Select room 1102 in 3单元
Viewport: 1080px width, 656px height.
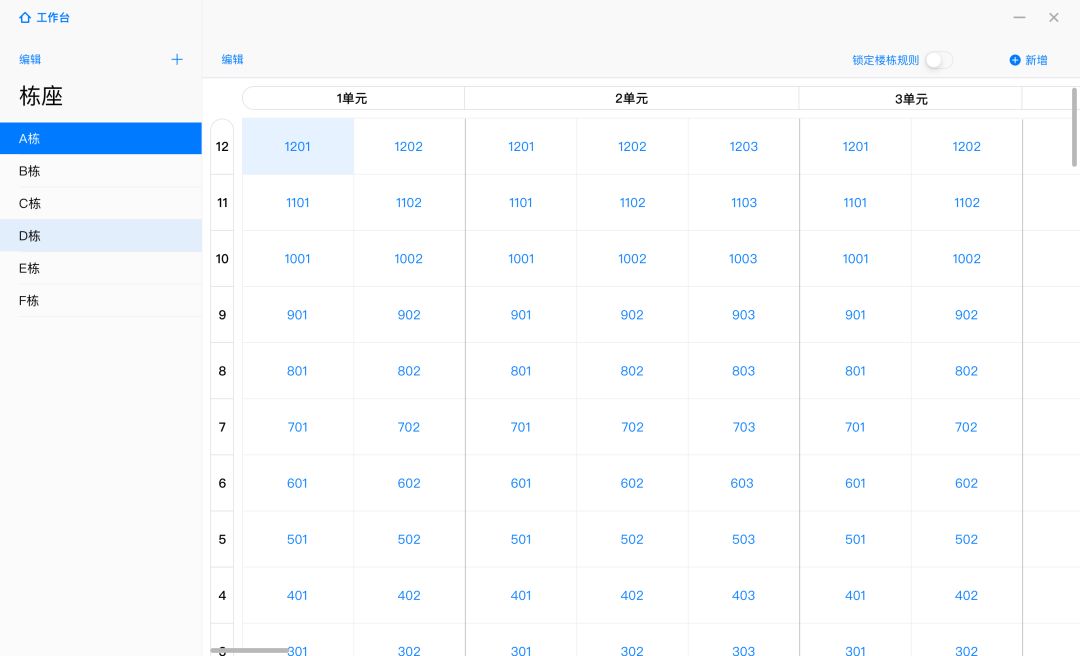(966, 203)
